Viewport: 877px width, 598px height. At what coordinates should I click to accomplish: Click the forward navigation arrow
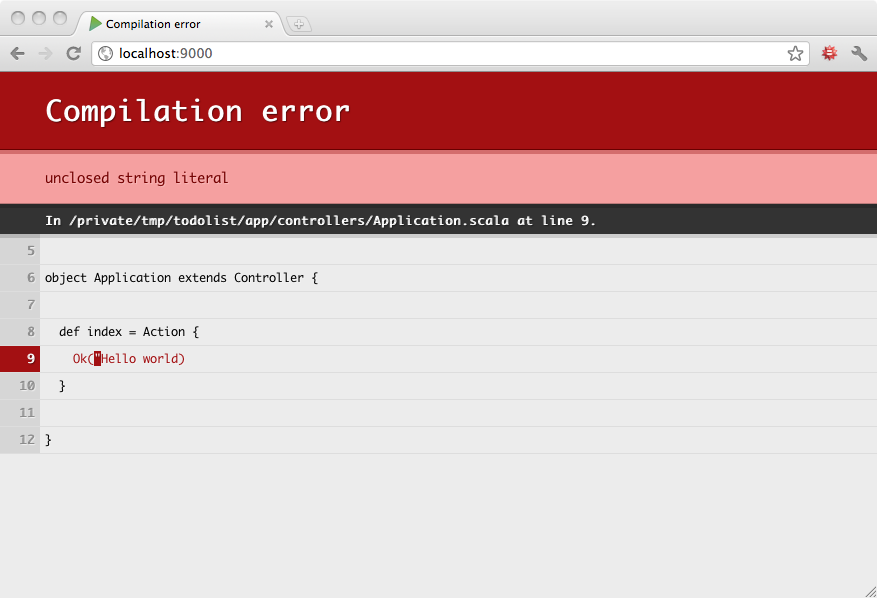[45, 54]
